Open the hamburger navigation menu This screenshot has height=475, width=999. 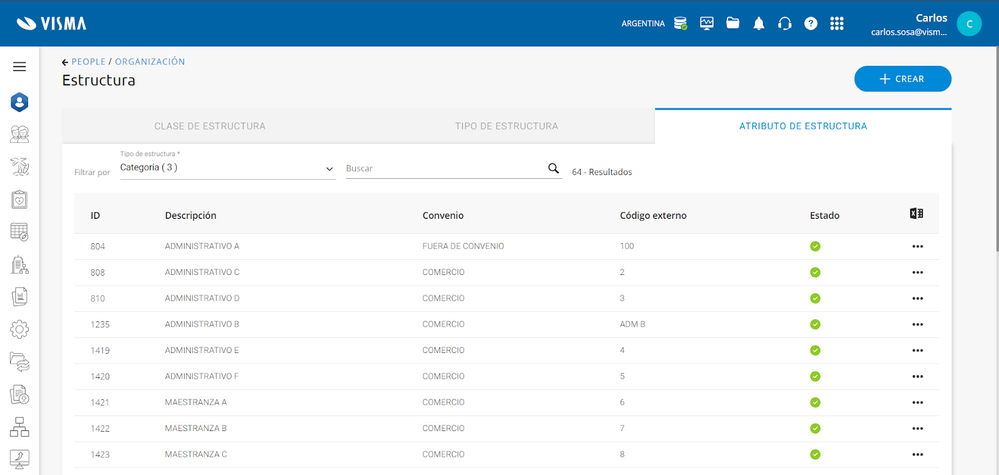point(19,67)
